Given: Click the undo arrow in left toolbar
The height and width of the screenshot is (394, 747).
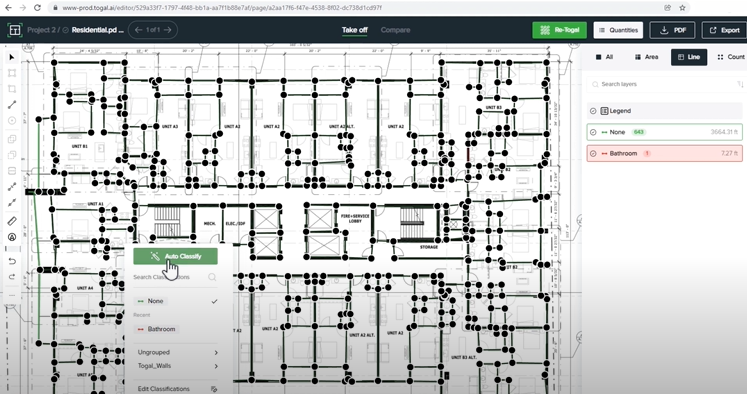Looking at the screenshot, I should [x=12, y=261].
